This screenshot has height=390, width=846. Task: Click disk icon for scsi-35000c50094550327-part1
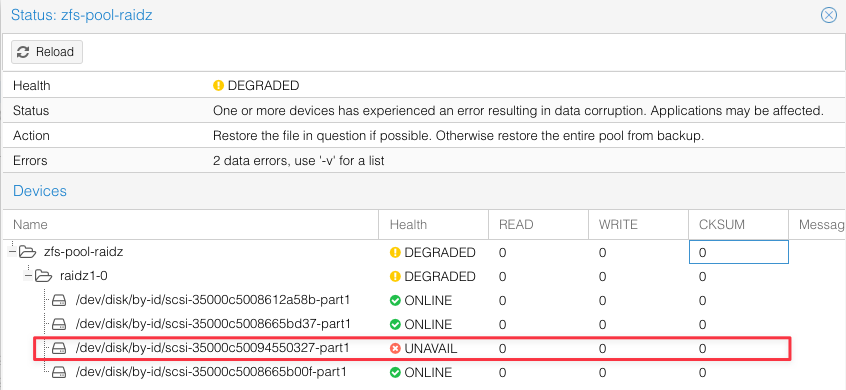coord(59,348)
